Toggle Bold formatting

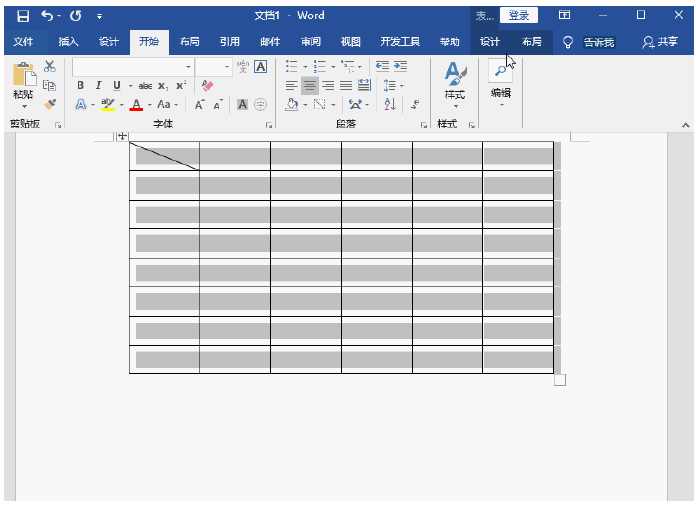pyautogui.click(x=80, y=85)
